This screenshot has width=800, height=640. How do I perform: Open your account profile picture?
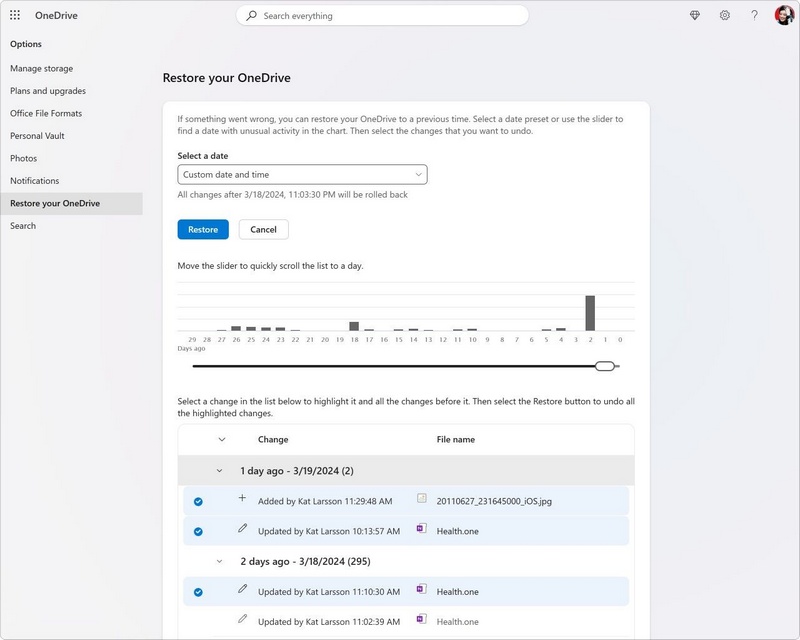785,14
